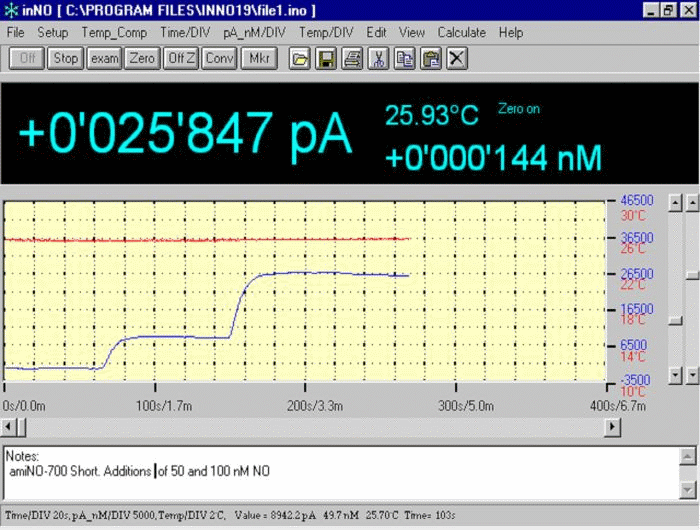This screenshot has height=530, width=700.
Task: Close the inNO window
Action: point(689,10)
